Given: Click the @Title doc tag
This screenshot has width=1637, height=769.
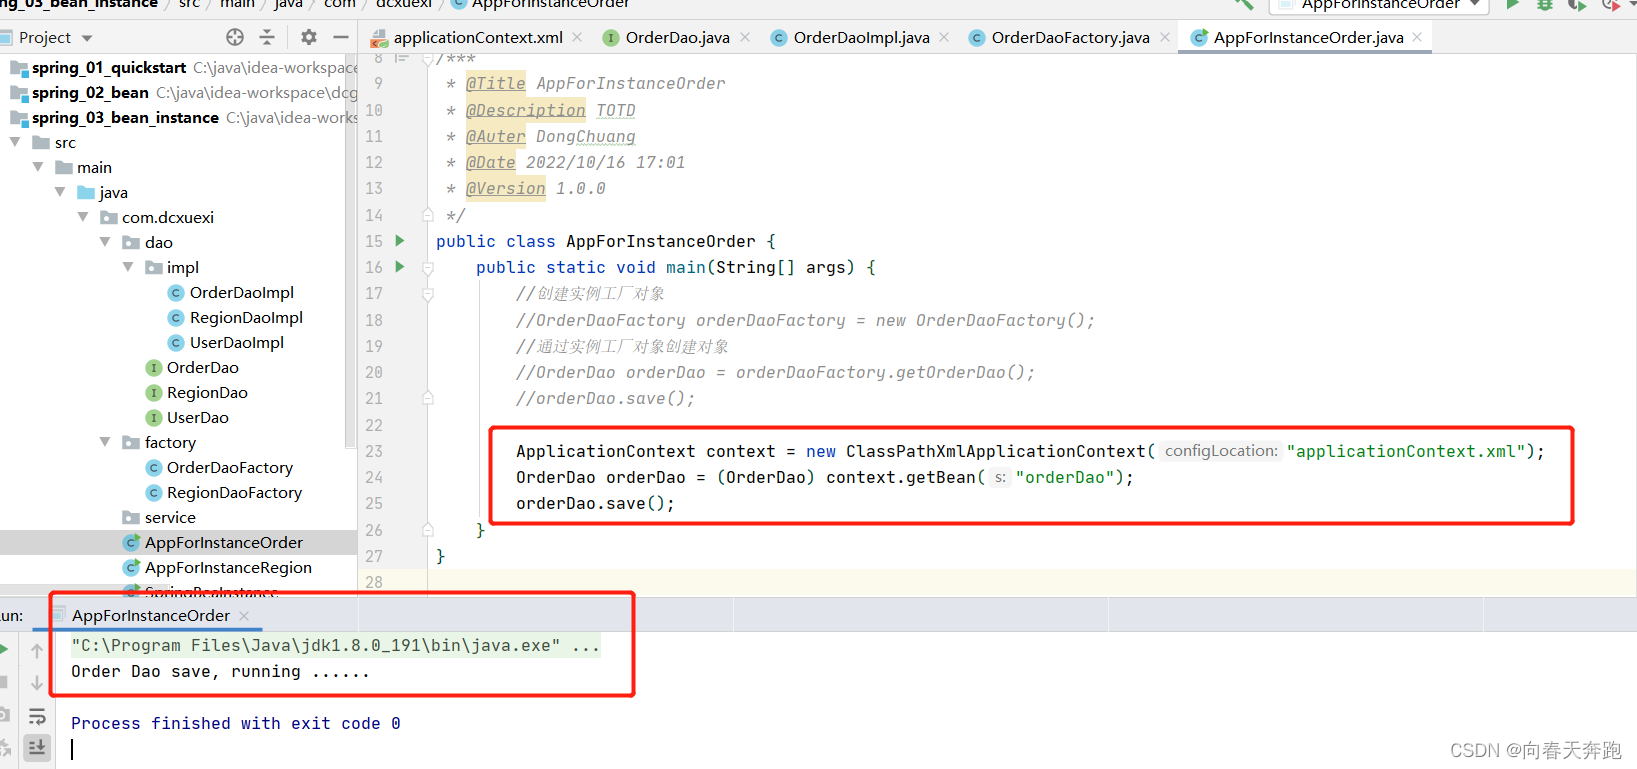Looking at the screenshot, I should [496, 84].
